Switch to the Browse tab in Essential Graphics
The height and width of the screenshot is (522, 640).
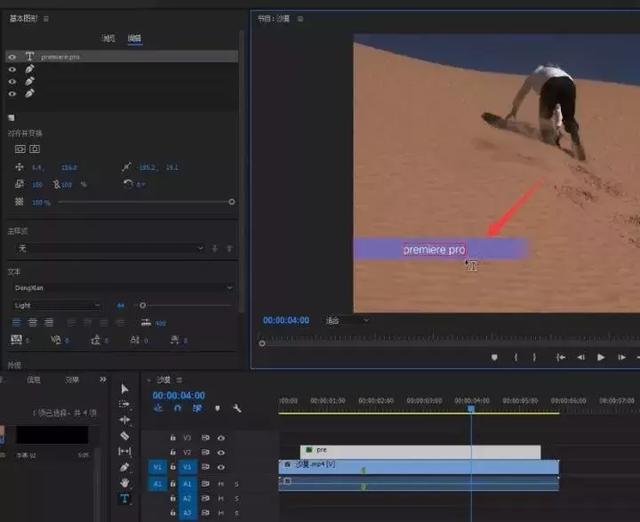pyautogui.click(x=108, y=38)
